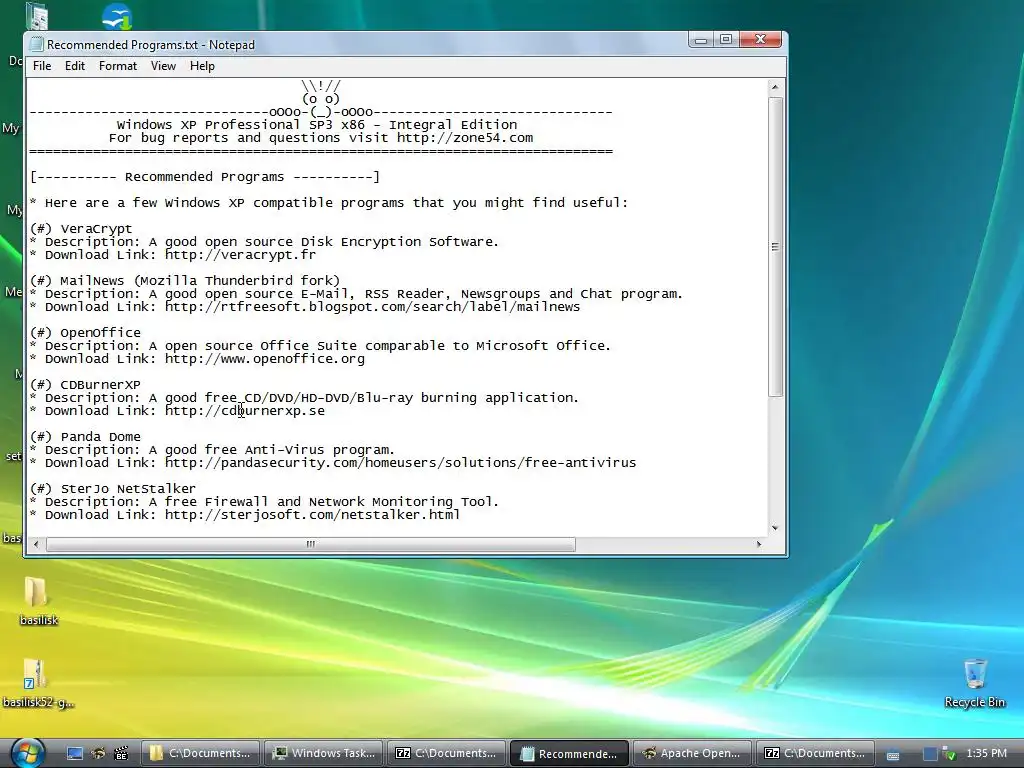Click the "[---------- Recommended Programs ----------]" line
Viewport: 1024px width, 768px height.
pos(204,177)
